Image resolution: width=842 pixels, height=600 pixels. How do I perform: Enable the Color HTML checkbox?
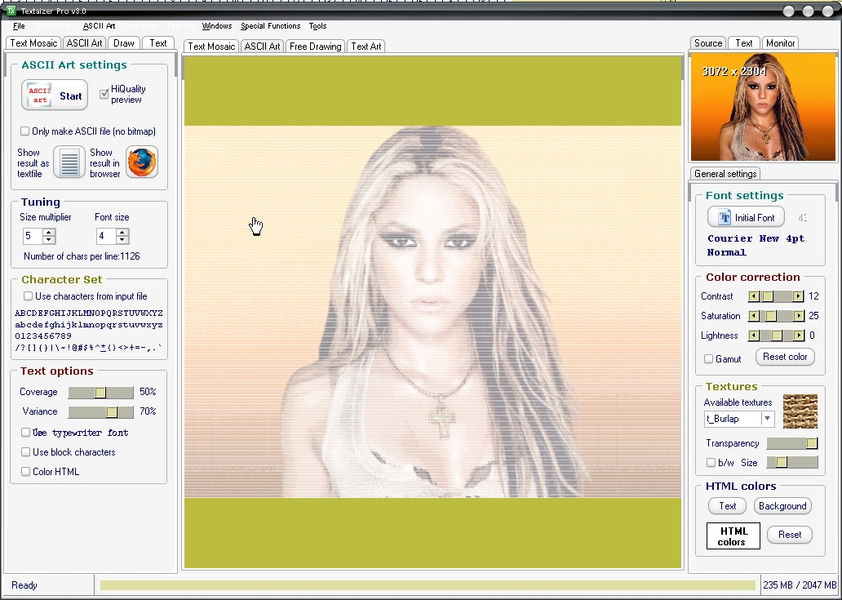coord(26,472)
